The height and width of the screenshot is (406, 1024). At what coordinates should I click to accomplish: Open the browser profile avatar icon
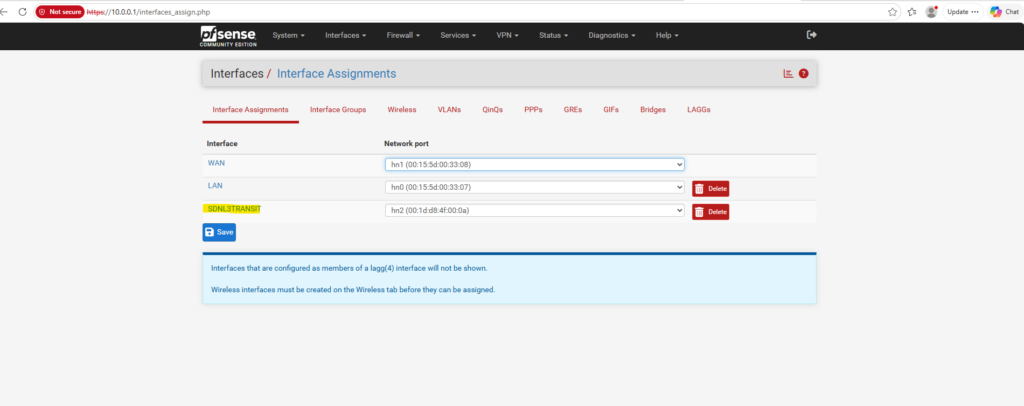[931, 12]
